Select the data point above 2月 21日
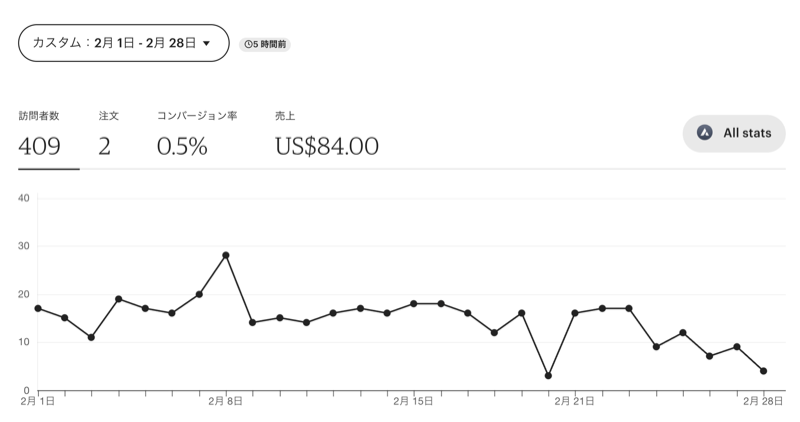Viewport: 800px width, 422px height. (x=575, y=313)
